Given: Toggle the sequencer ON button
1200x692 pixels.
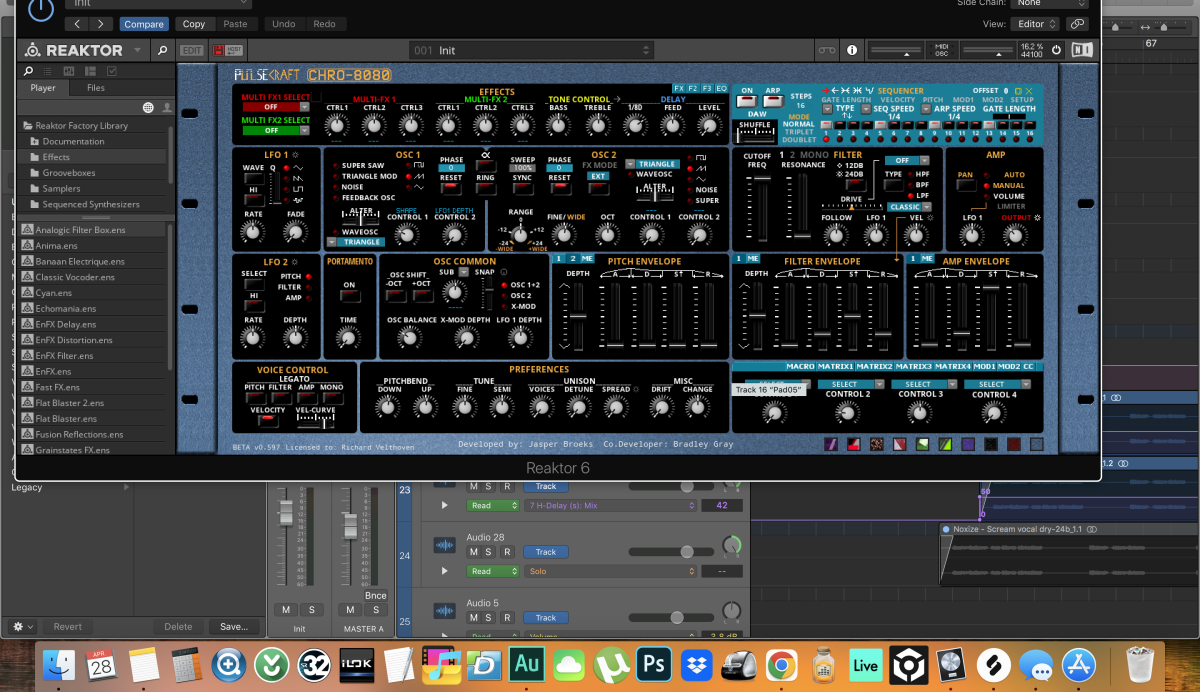Looking at the screenshot, I should point(747,100).
